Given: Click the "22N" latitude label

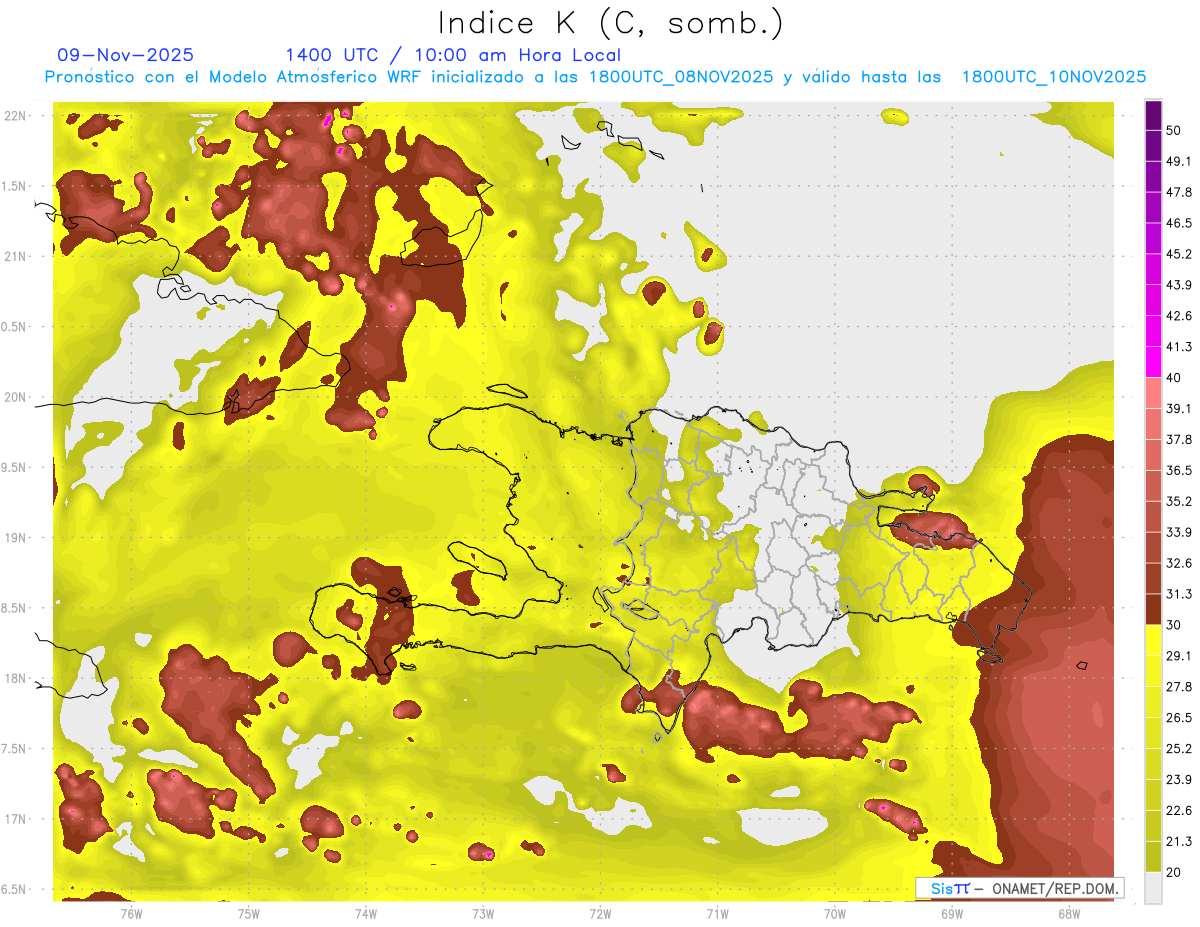Looking at the screenshot, I should click(15, 115).
